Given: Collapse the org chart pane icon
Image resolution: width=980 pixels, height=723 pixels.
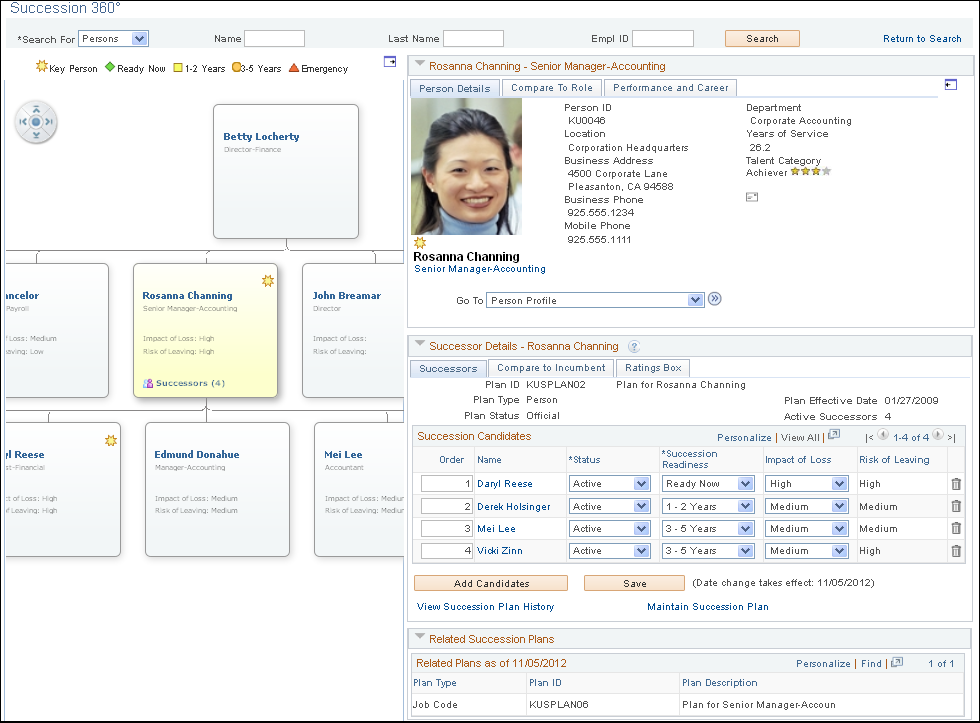Looking at the screenshot, I should click(390, 61).
